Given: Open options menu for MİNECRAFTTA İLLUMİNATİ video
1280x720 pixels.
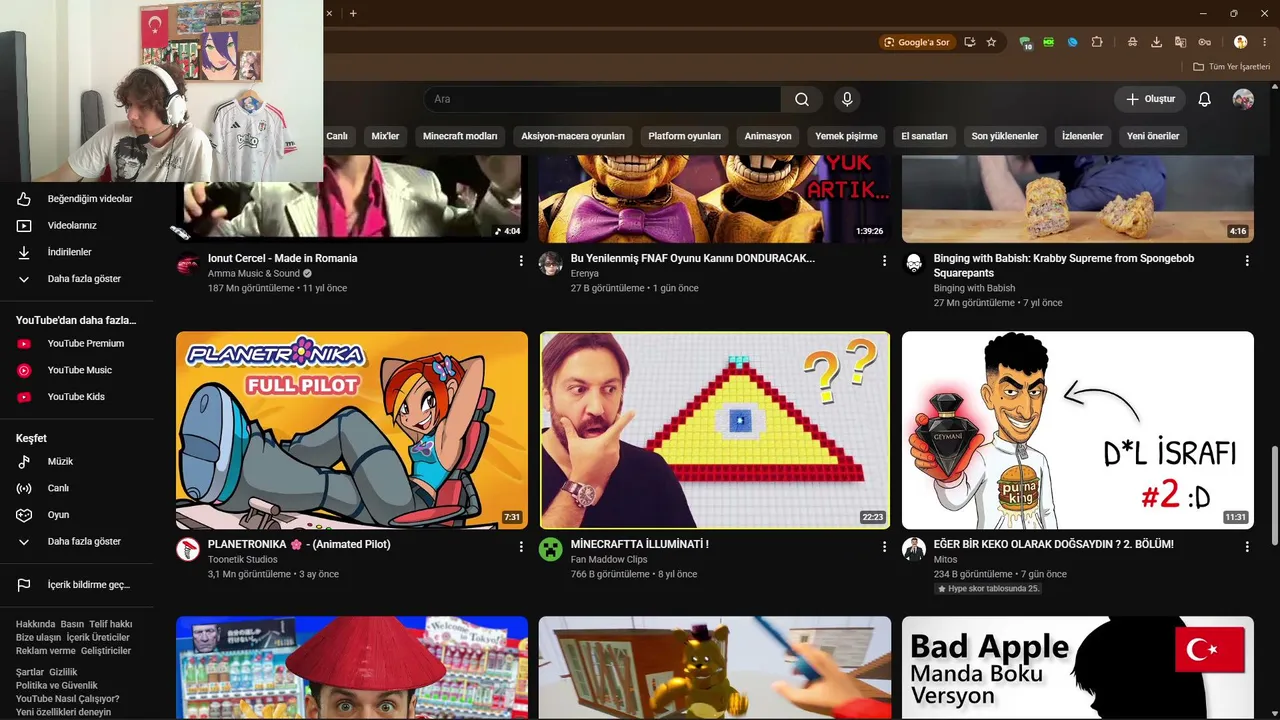Looking at the screenshot, I should click(884, 547).
